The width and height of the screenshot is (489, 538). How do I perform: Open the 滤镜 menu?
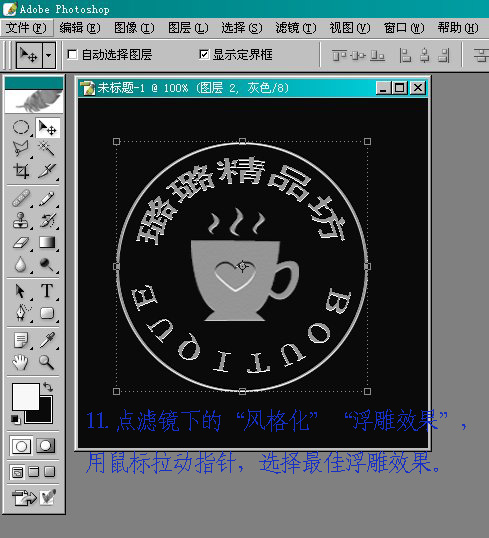[x=295, y=28]
